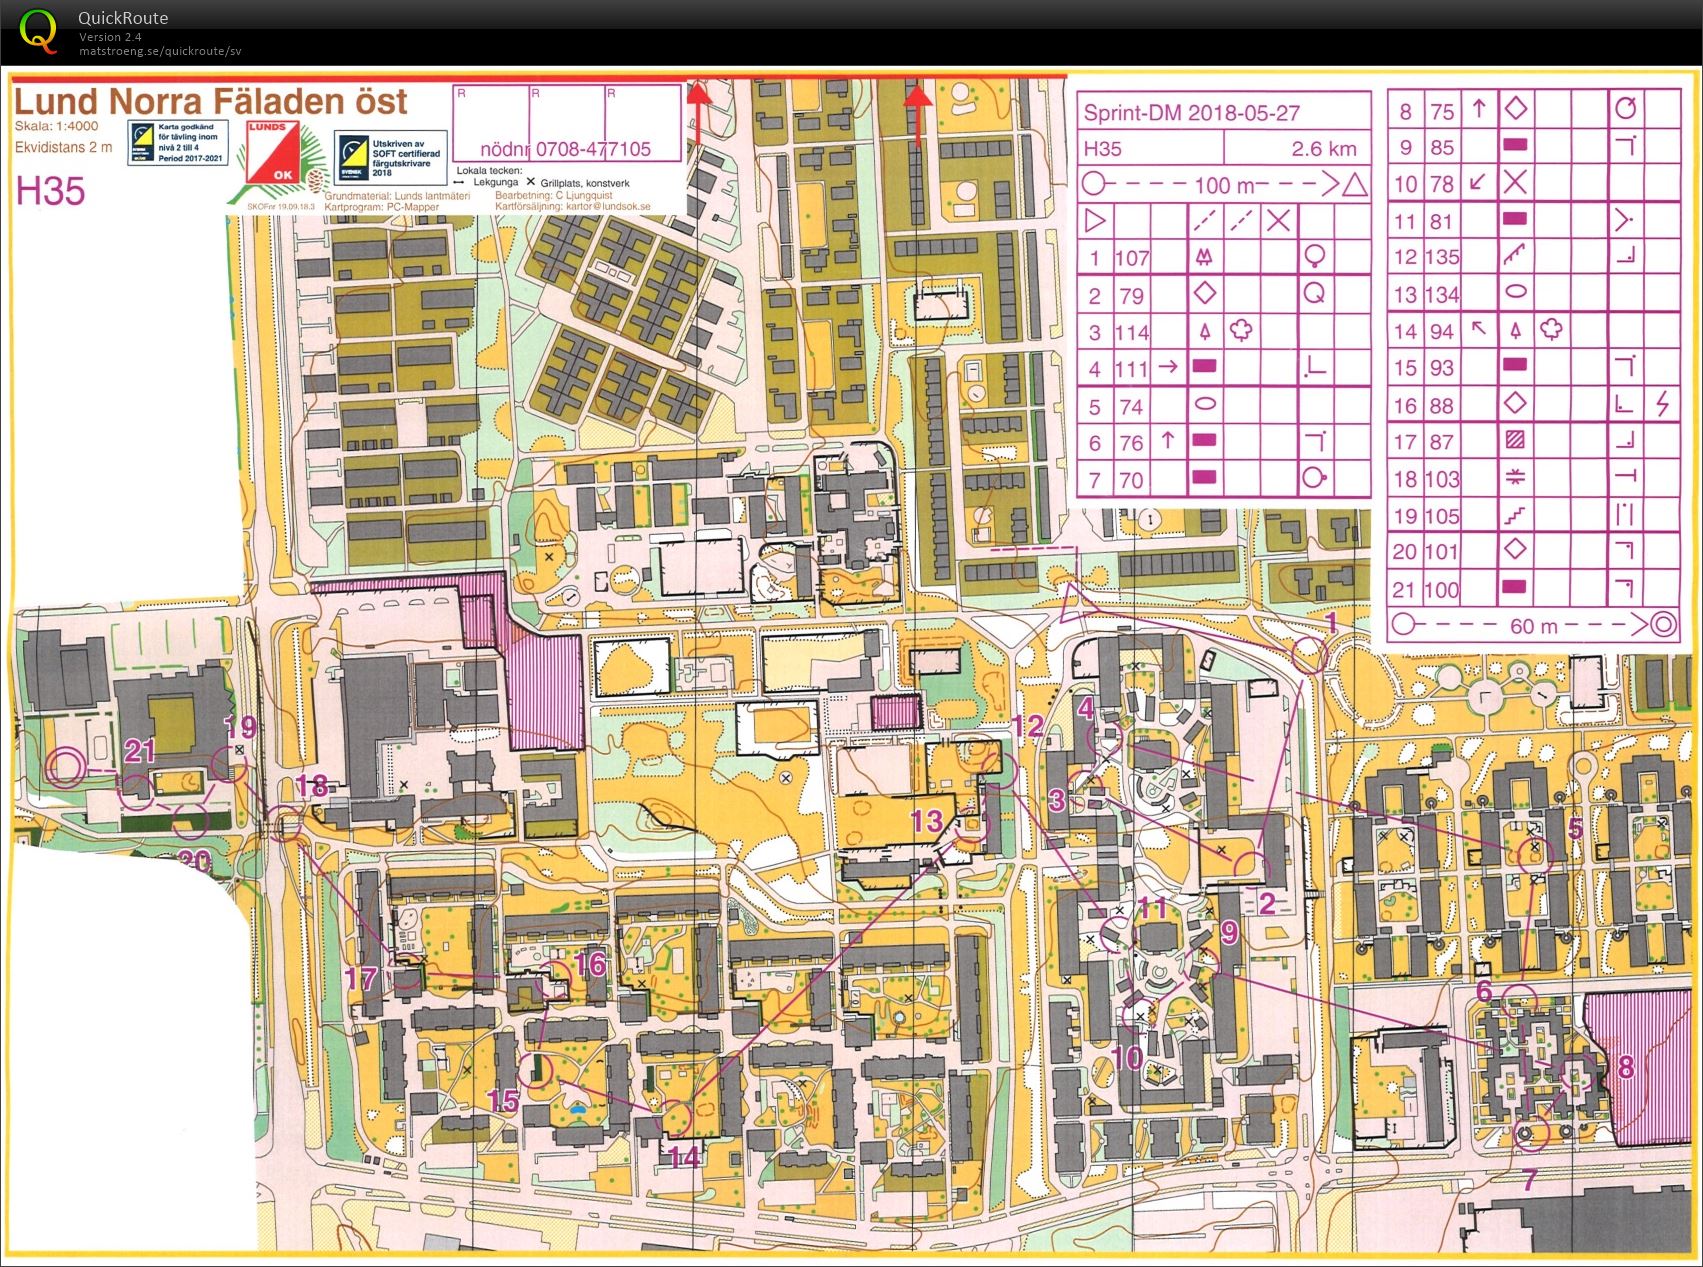Click control number 6 label on the map

[x=1484, y=991]
